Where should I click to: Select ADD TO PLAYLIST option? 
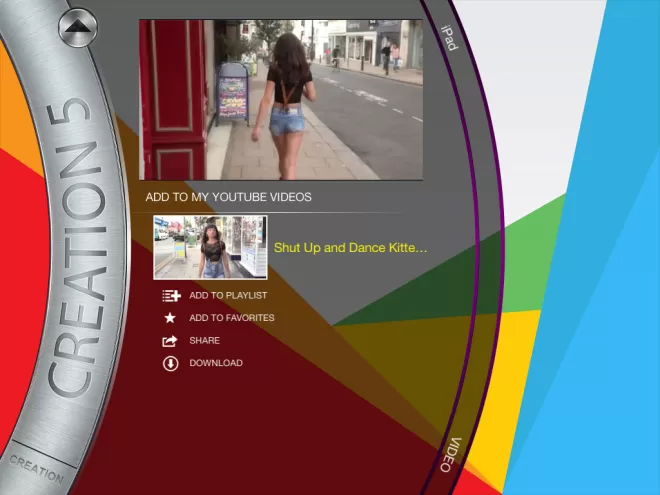[x=228, y=295]
